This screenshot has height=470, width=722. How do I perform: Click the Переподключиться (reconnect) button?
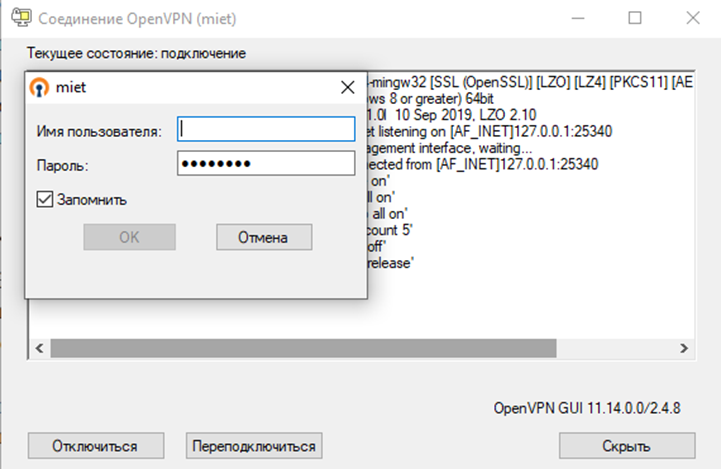pyautogui.click(x=254, y=446)
